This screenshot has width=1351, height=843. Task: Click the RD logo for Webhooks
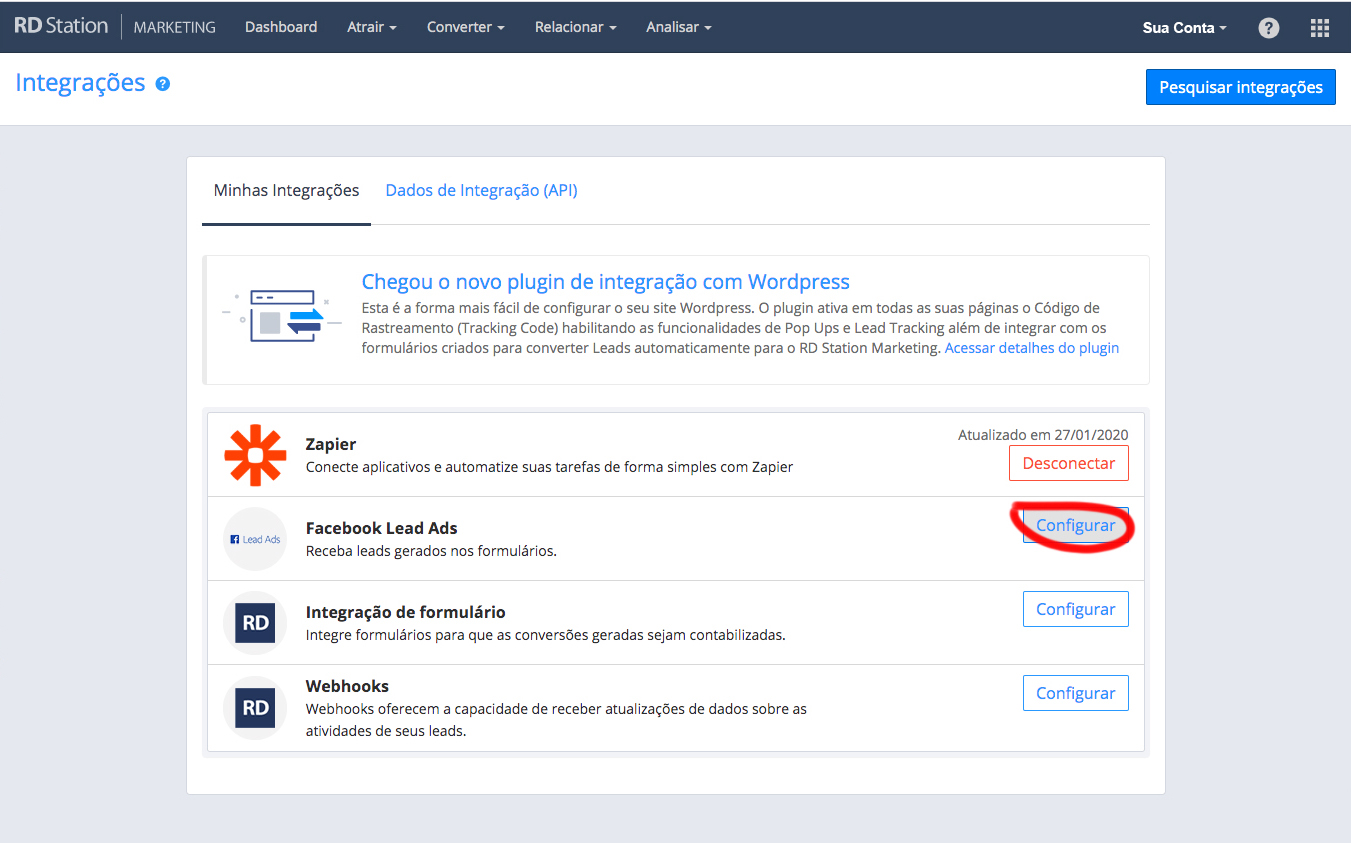coord(255,708)
